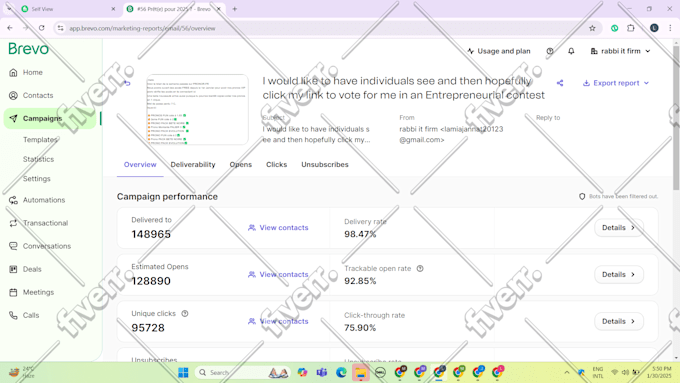Open the browser extensions puzzle icon
This screenshot has width=680, height=383.
631,28
